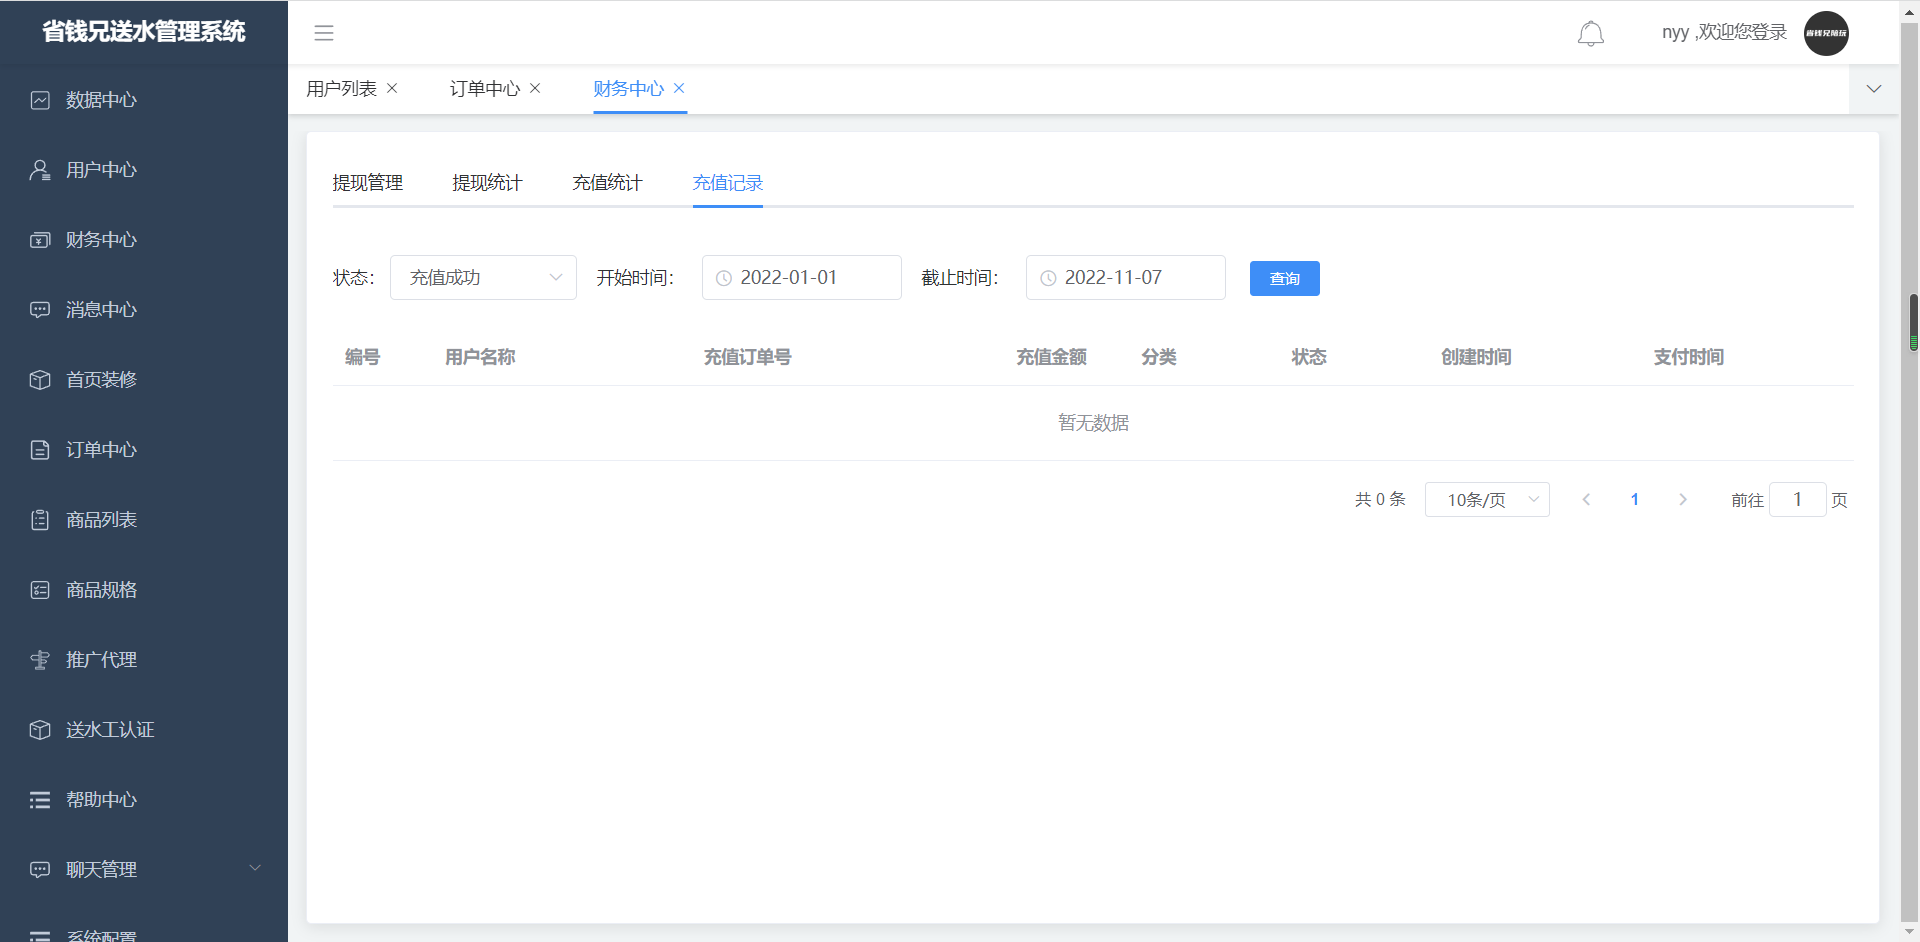Open the notification bell
The width and height of the screenshot is (1920, 942).
click(x=1590, y=34)
